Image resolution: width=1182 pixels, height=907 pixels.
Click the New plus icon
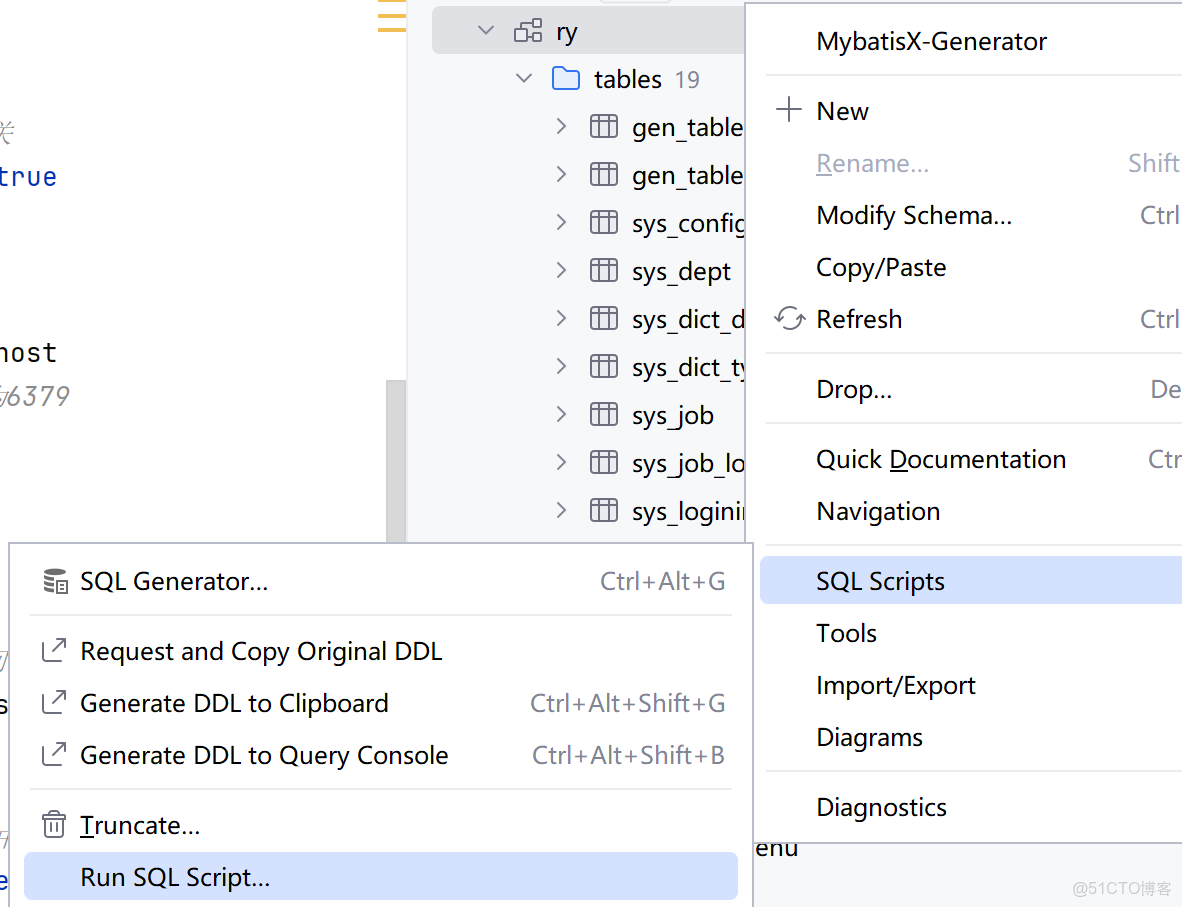[x=789, y=110]
